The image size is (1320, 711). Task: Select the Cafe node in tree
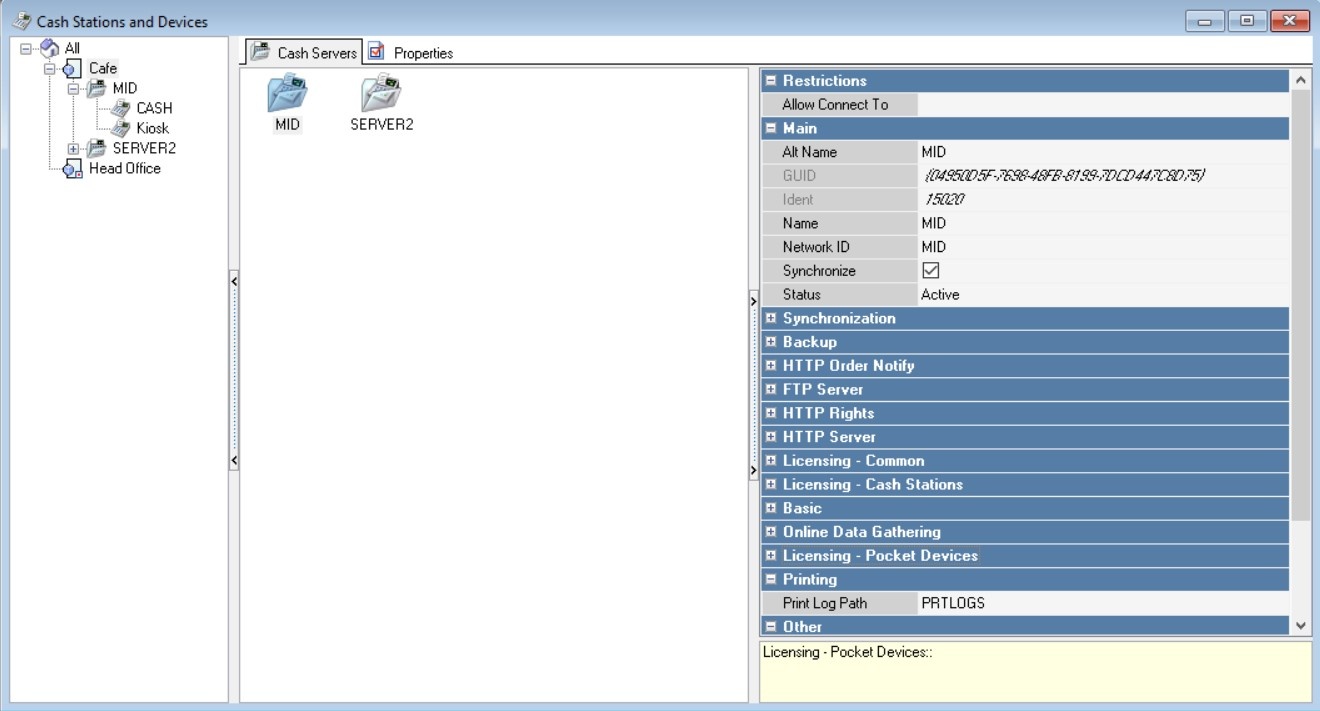click(x=102, y=68)
